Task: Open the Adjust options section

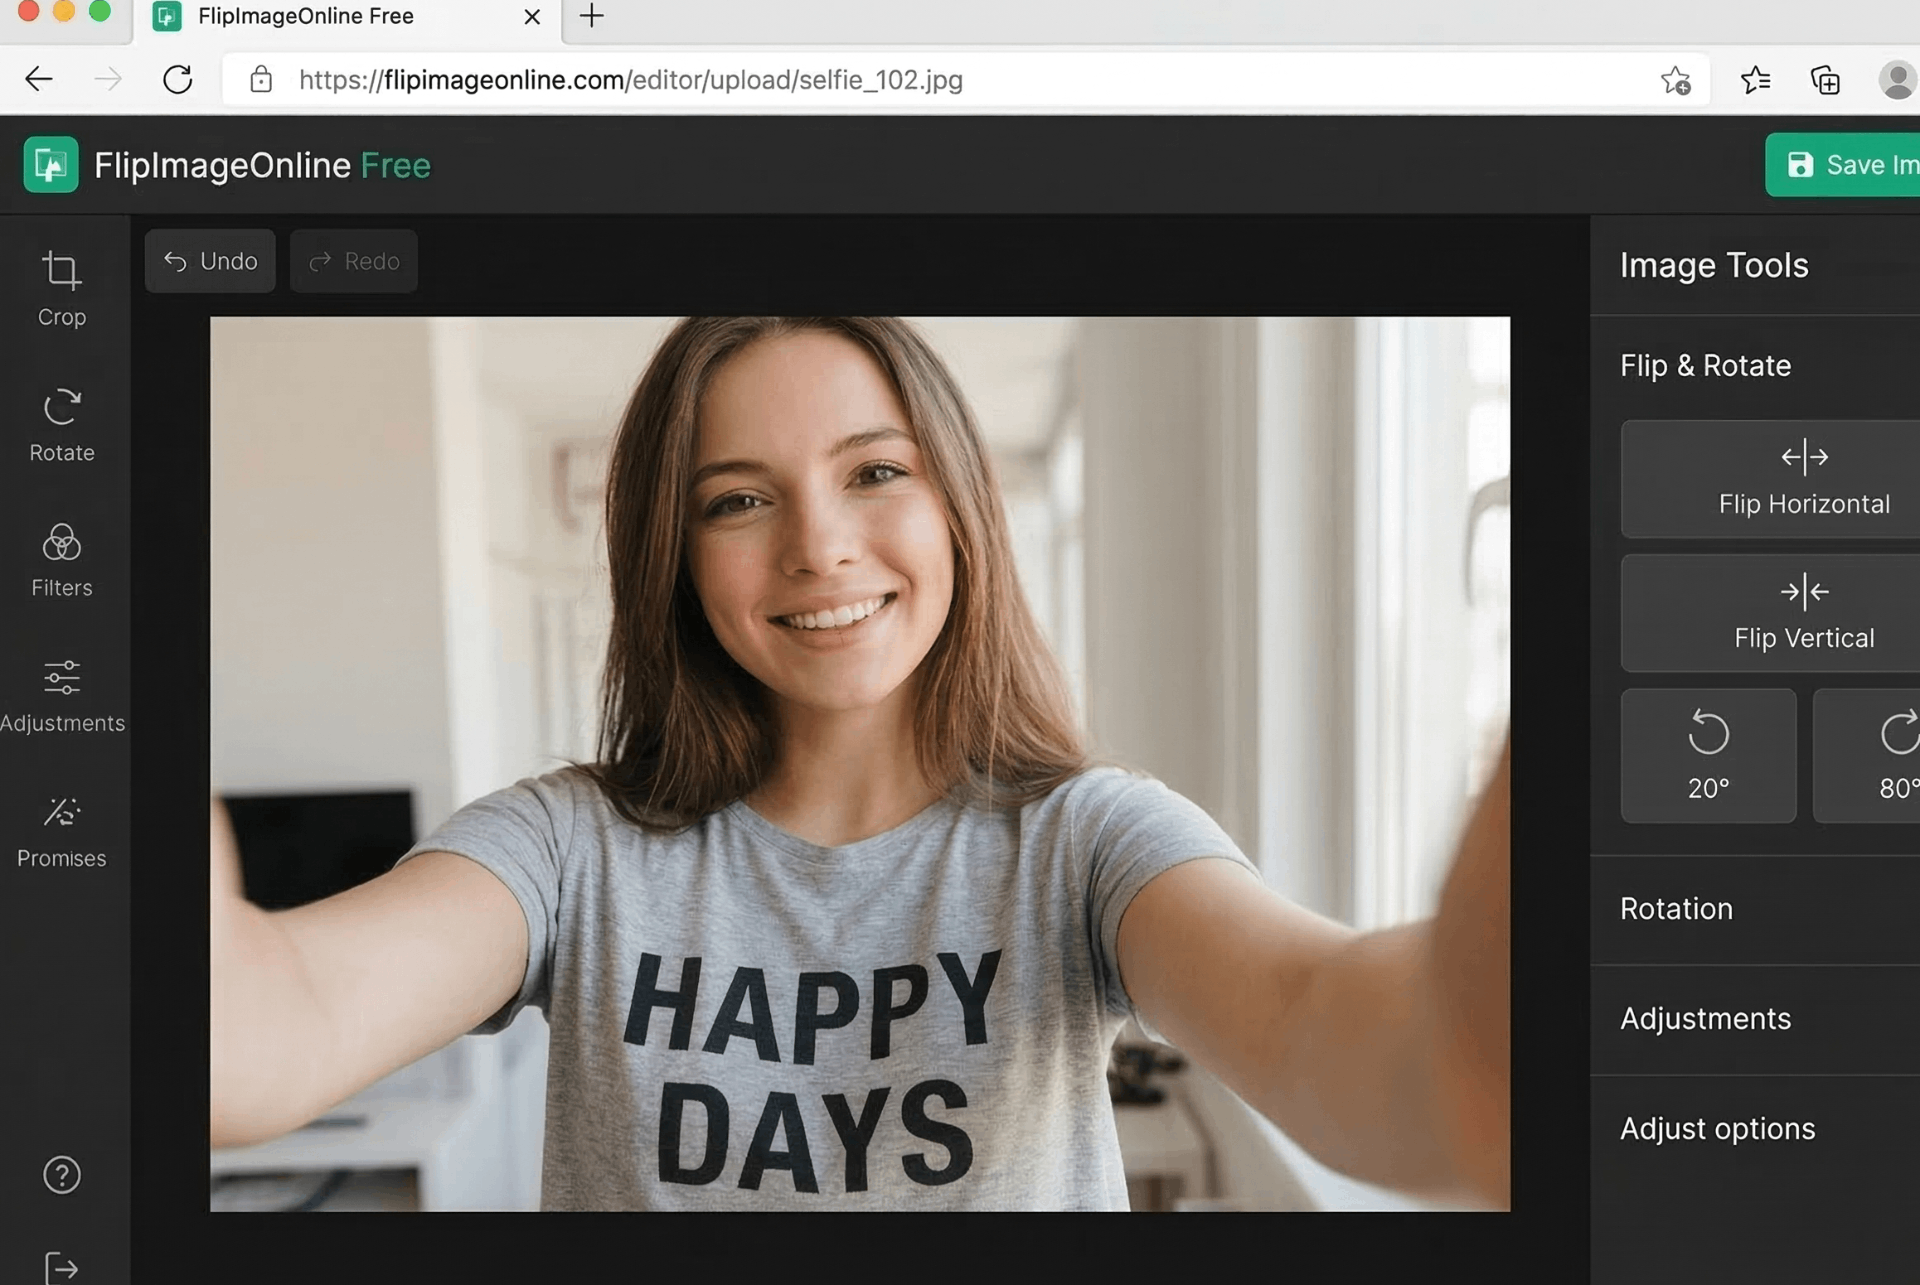Action: point(1716,1128)
